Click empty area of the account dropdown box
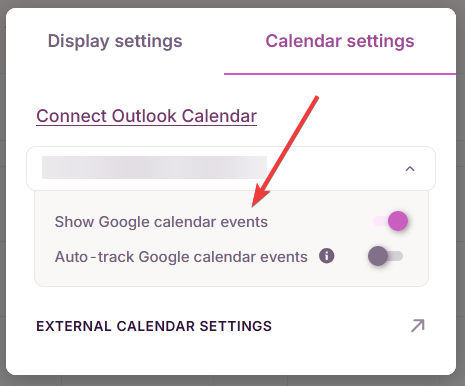 click(x=333, y=168)
